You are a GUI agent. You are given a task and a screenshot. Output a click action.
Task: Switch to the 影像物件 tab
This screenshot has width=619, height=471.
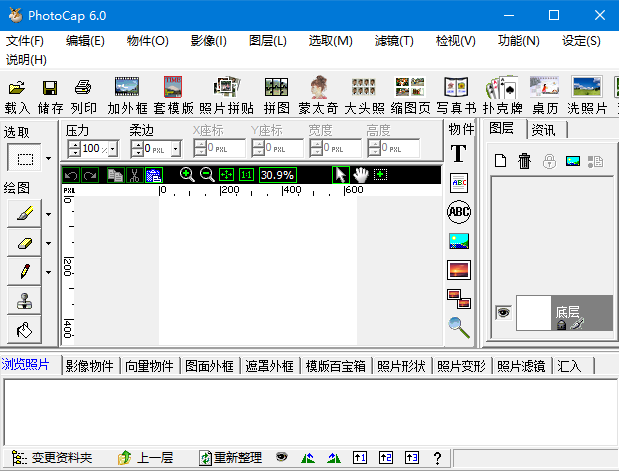click(x=90, y=366)
